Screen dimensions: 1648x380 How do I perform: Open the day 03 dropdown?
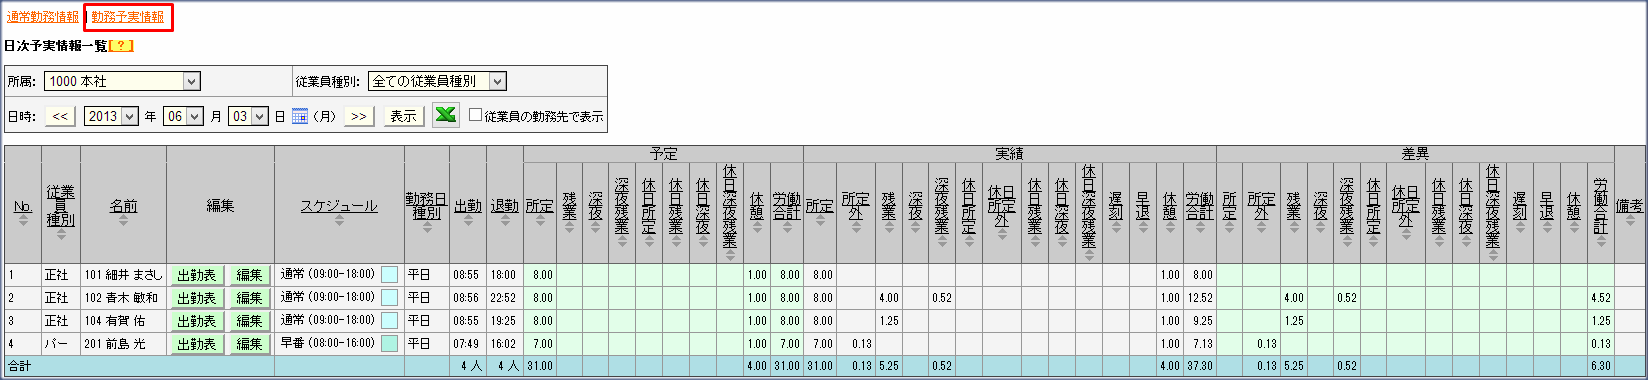click(x=247, y=117)
